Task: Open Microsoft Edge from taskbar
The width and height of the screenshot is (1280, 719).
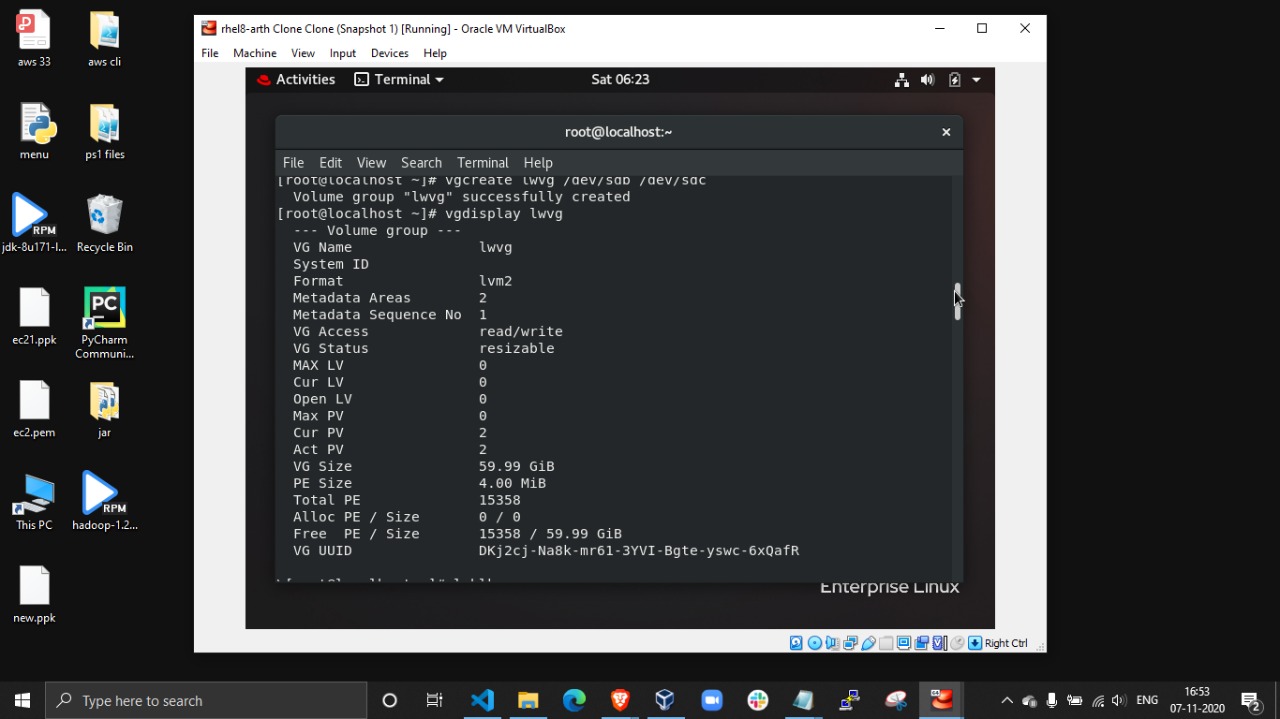Action: (574, 700)
